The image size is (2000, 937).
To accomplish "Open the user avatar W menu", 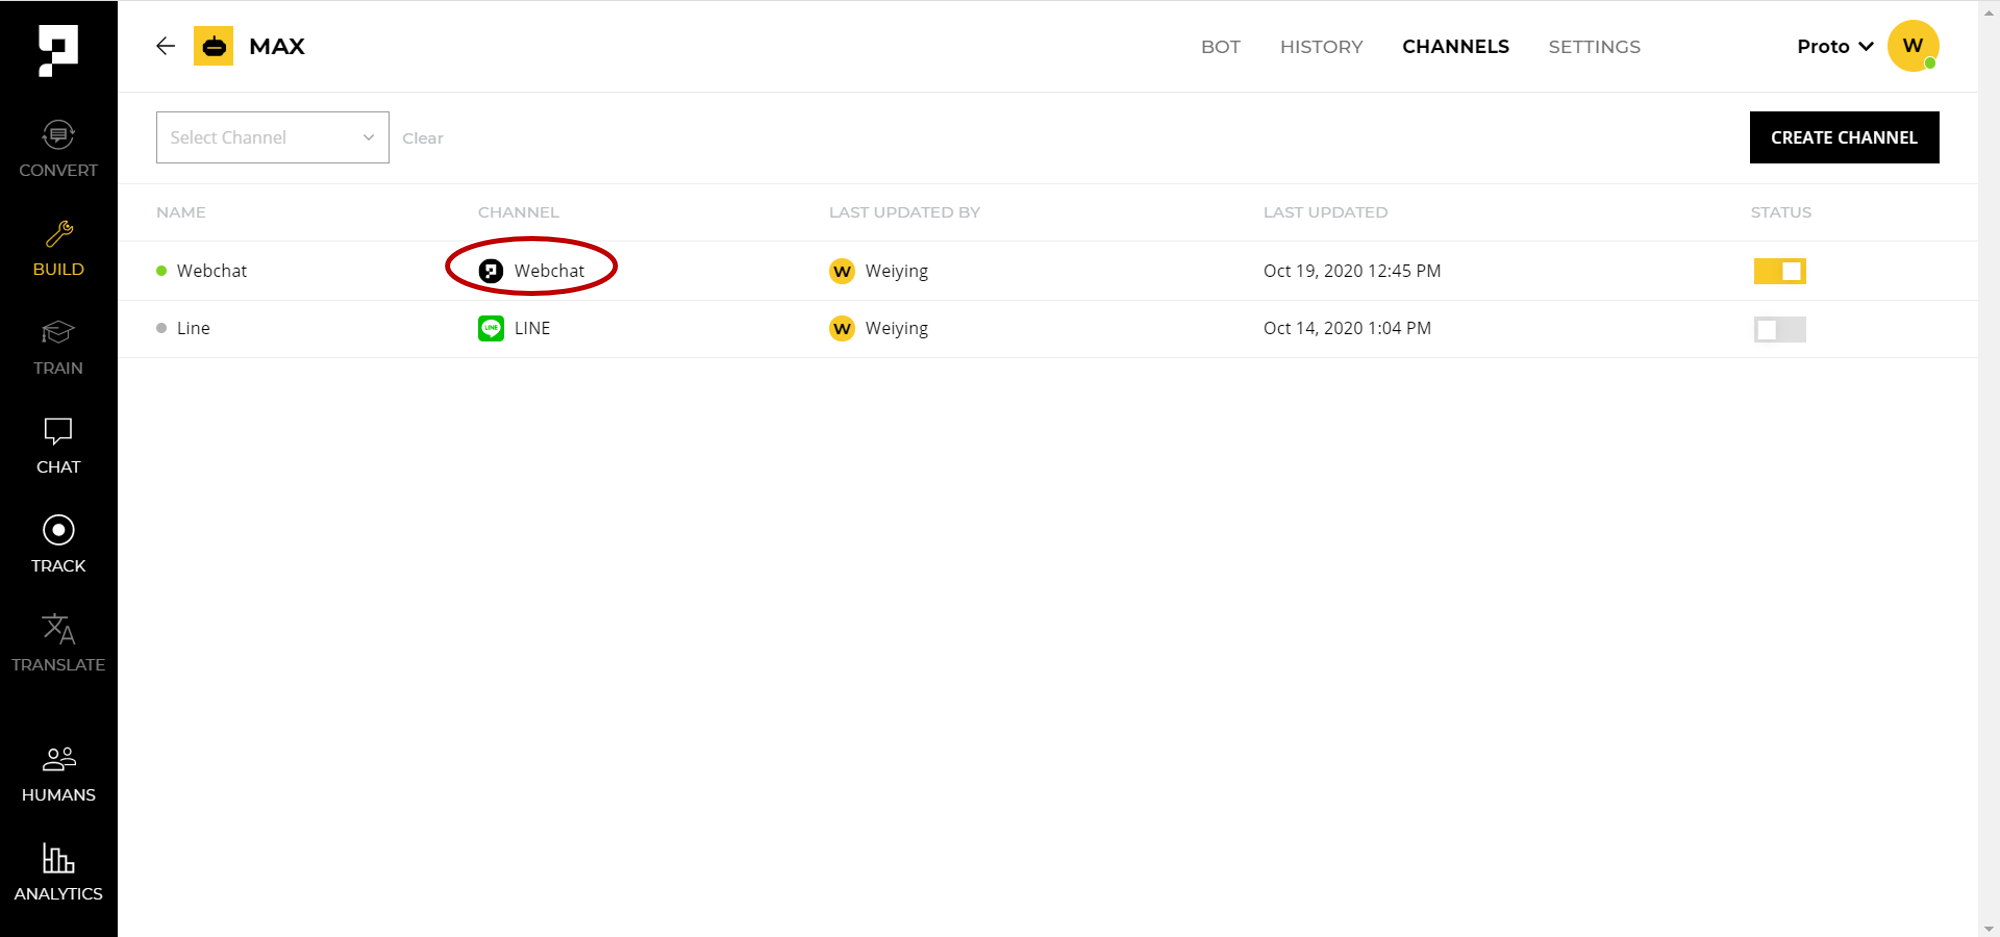I will click(x=1912, y=46).
